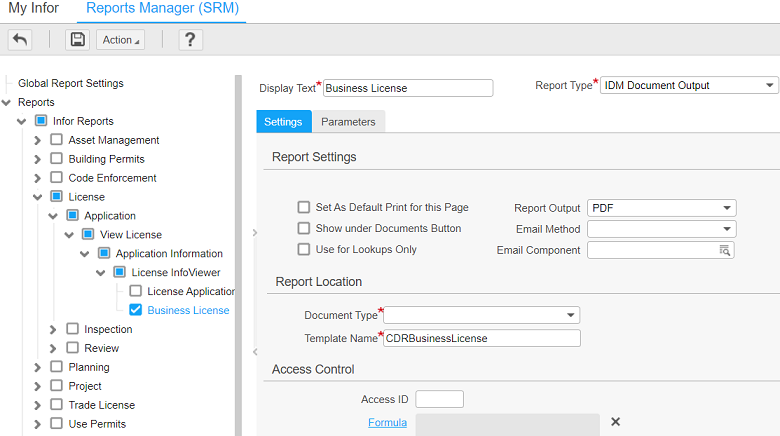Click the Template Name input field

click(x=481, y=338)
